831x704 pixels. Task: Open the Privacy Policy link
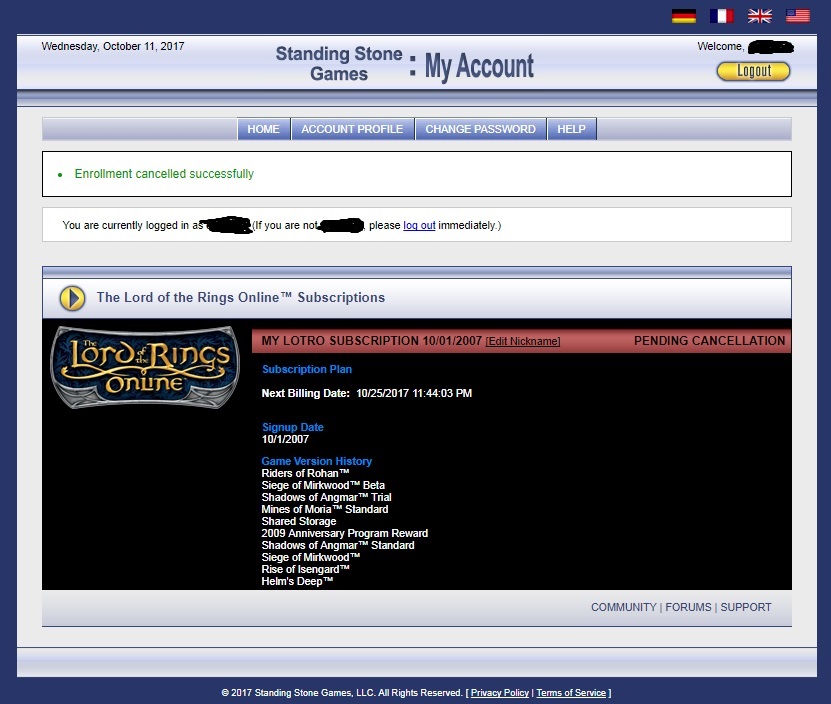coord(500,693)
